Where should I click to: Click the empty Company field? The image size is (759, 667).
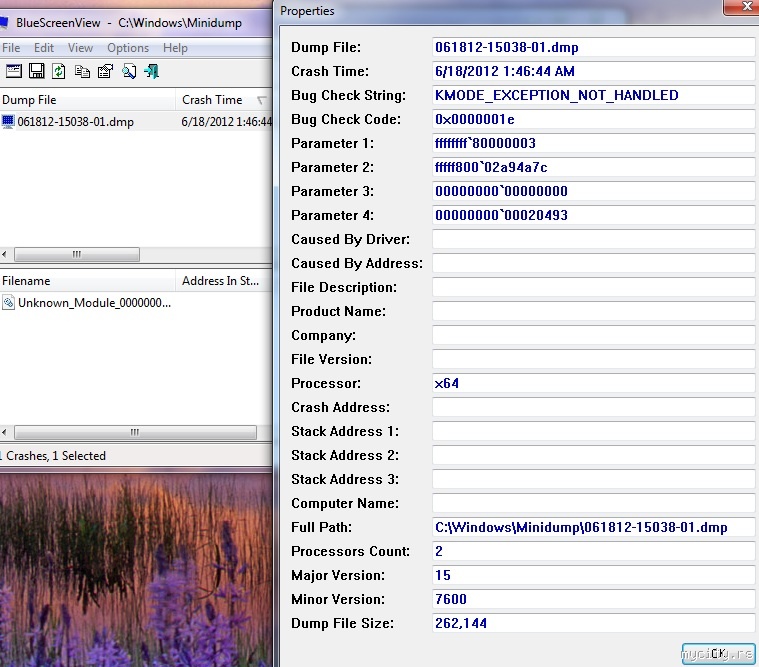[593, 335]
